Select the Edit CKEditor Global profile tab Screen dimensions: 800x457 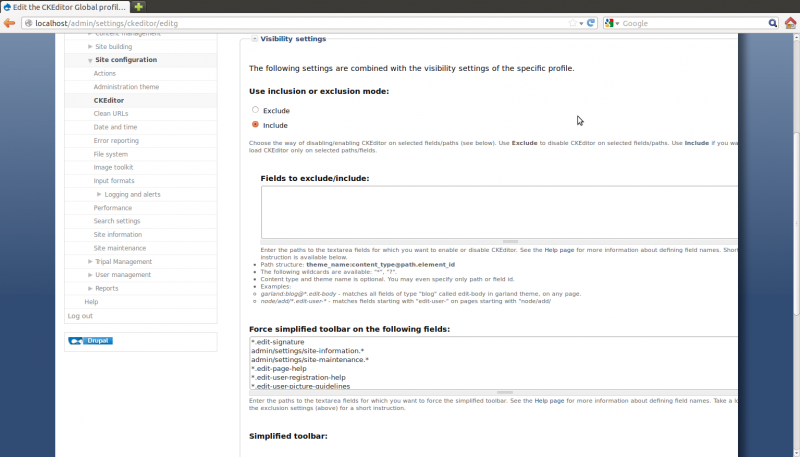(x=65, y=7)
